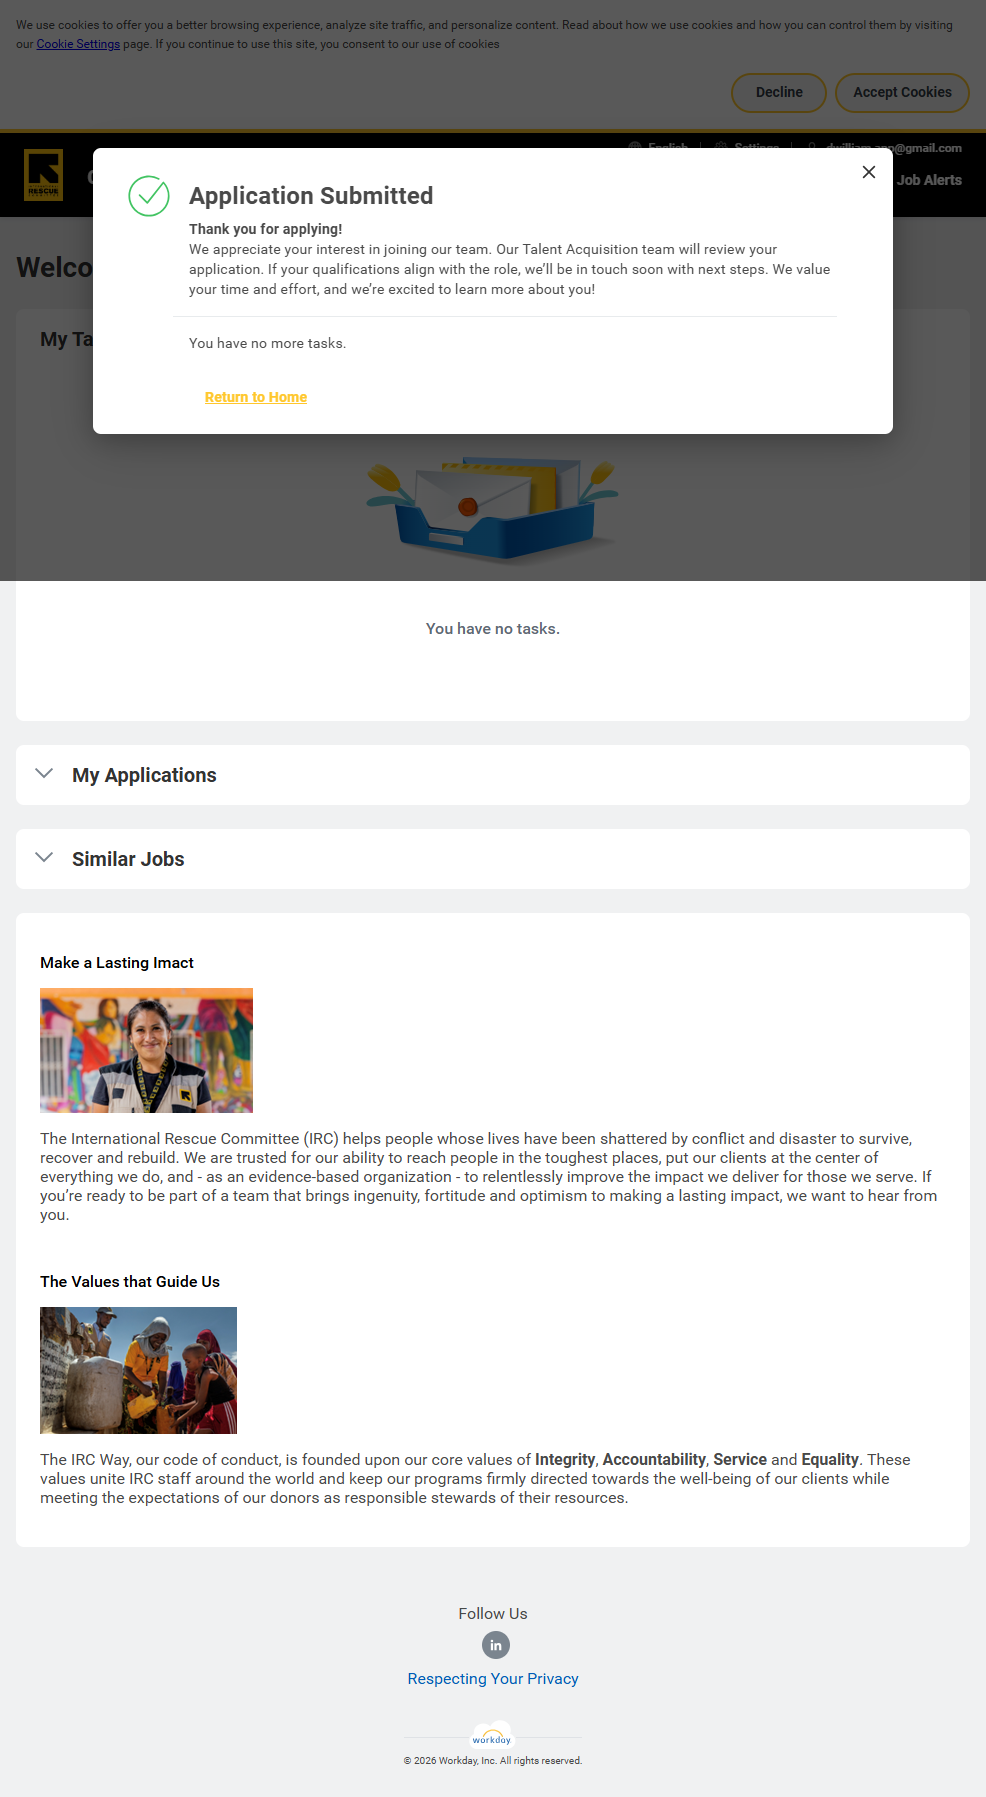Click Return to Home link
This screenshot has height=1797, width=986.
click(x=256, y=397)
